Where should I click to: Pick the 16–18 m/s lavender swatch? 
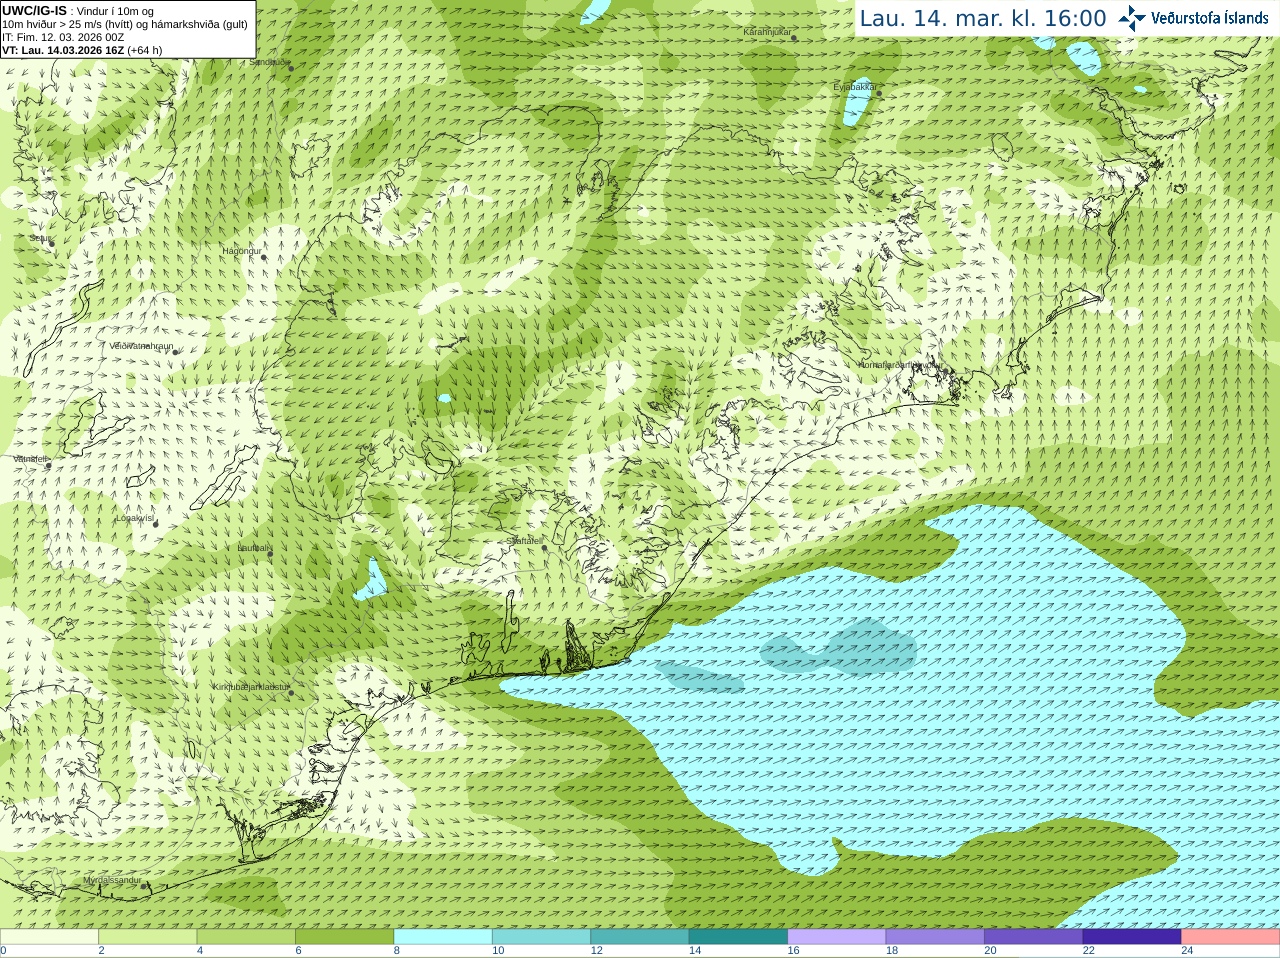coord(837,937)
